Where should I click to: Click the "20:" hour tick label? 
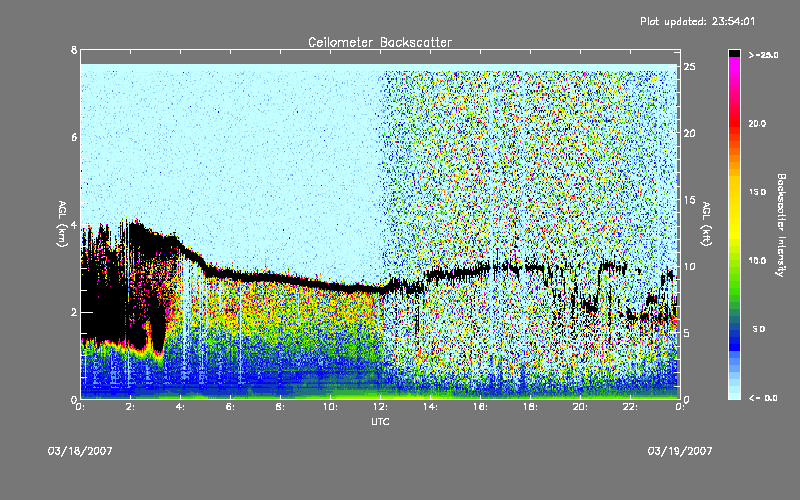[x=581, y=407]
